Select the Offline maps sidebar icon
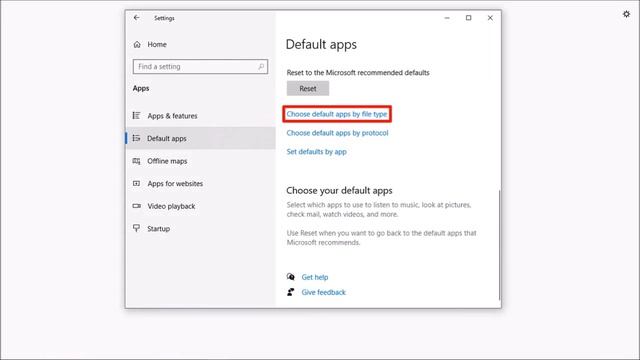This screenshot has width=640, height=360. [x=136, y=161]
